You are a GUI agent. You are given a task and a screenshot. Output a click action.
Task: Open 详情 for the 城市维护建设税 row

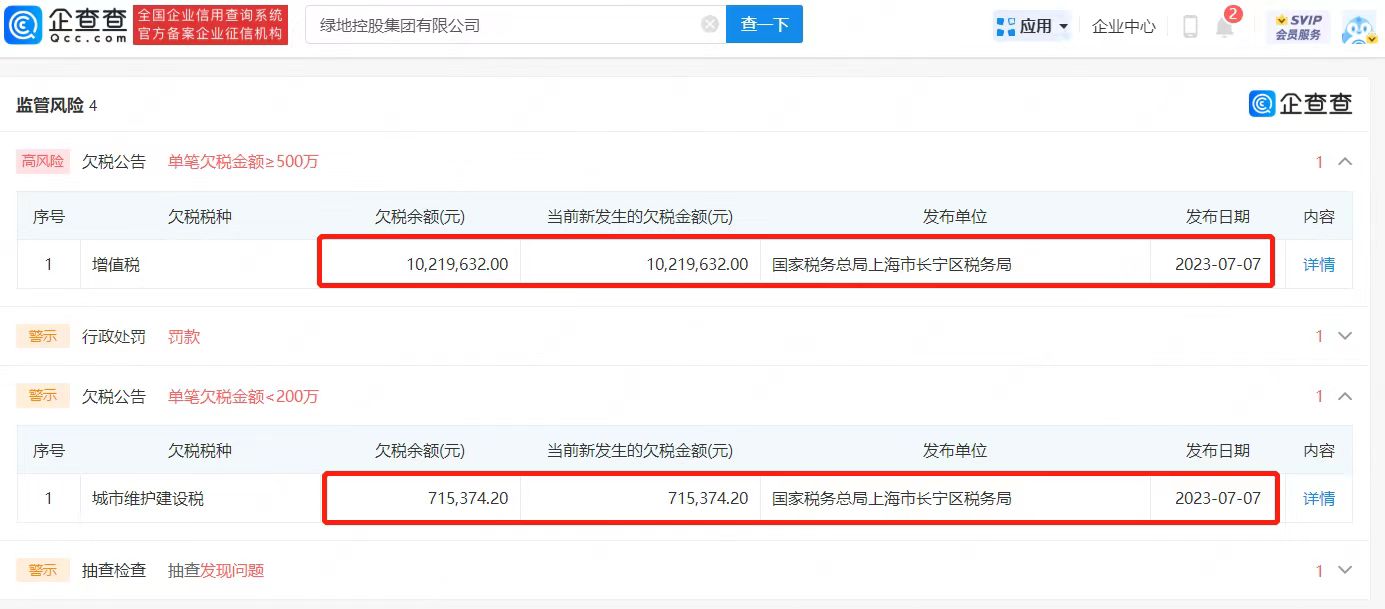1319,498
